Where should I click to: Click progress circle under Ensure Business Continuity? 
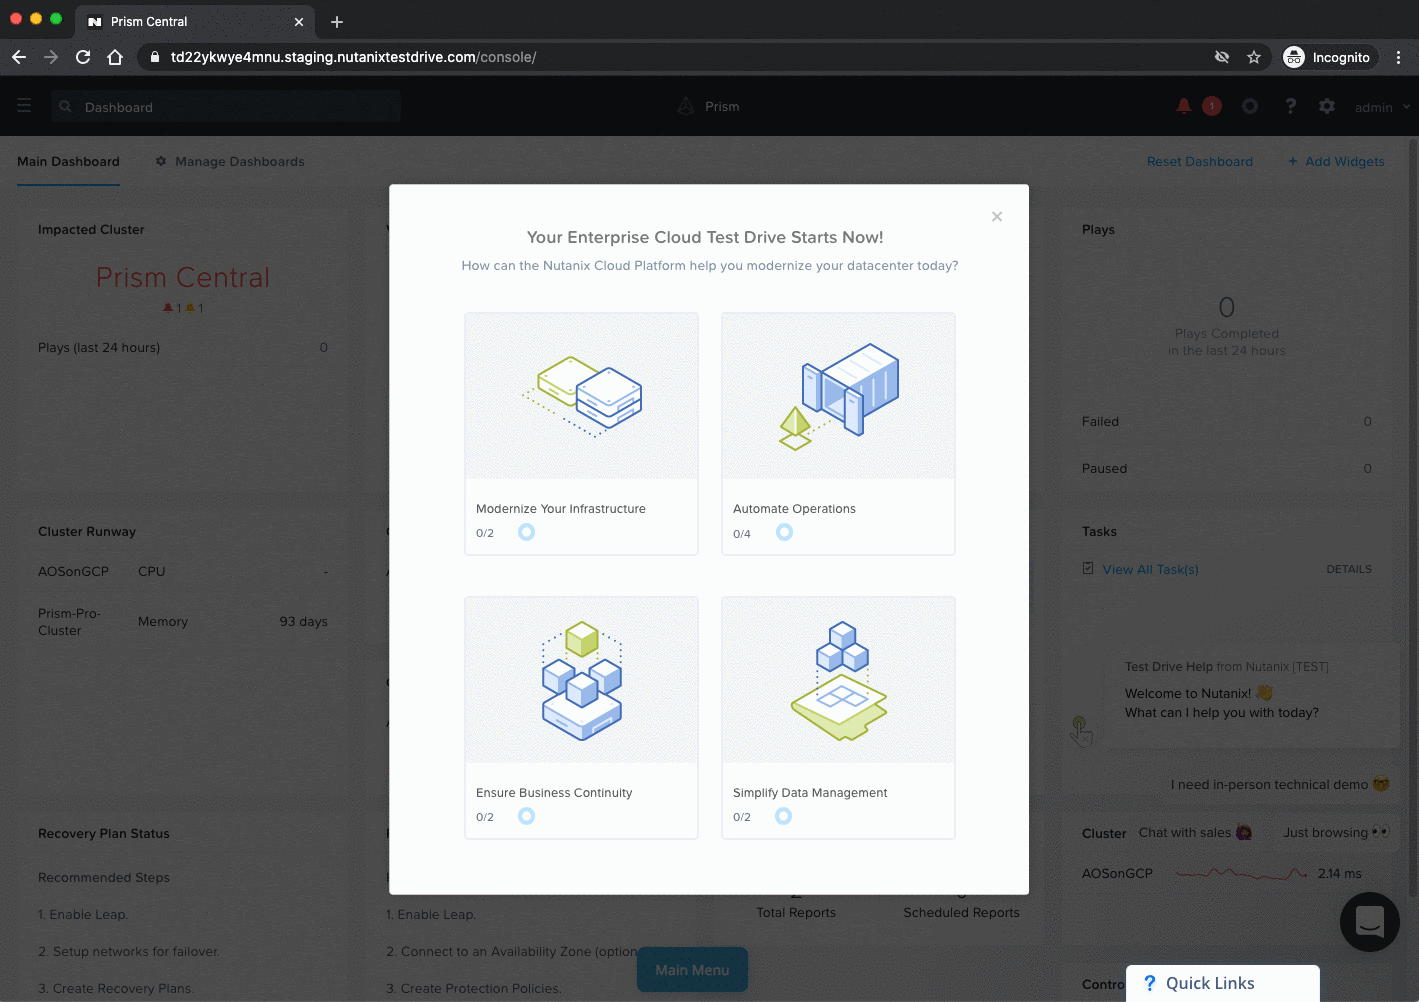[527, 816]
